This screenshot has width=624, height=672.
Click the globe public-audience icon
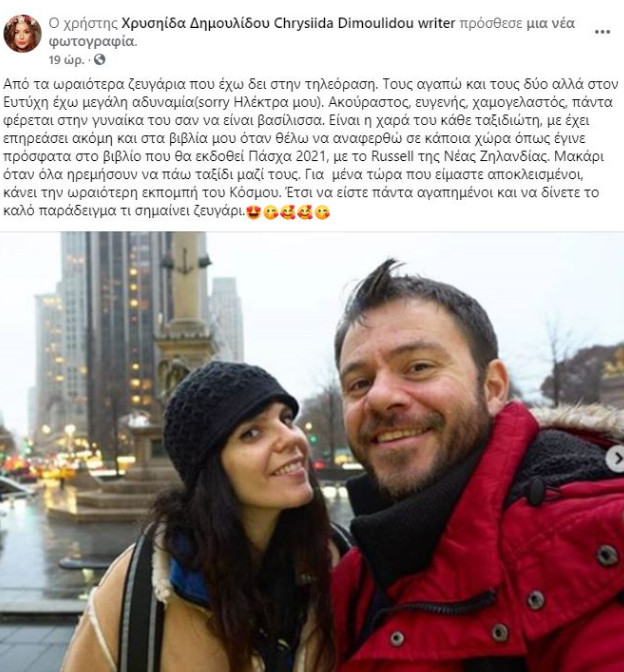coord(99,59)
